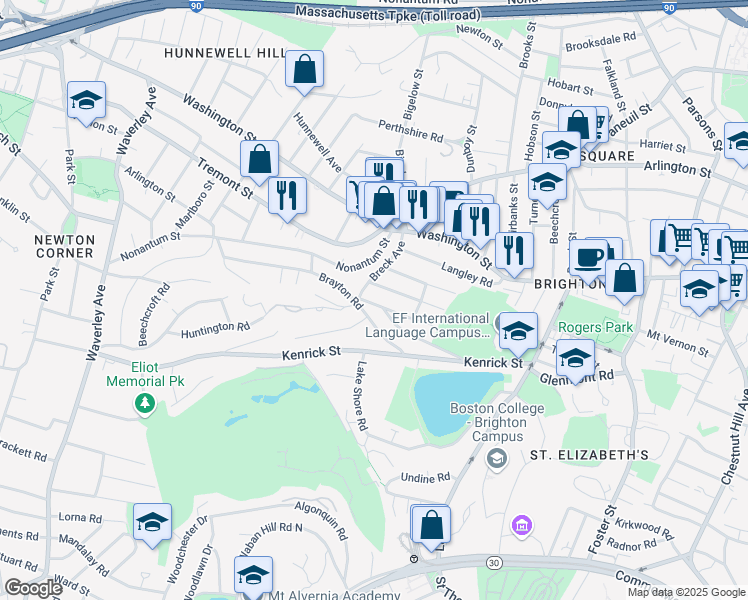The height and width of the screenshot is (600, 748).
Task: Open the Google logo link
Action: coord(33,588)
